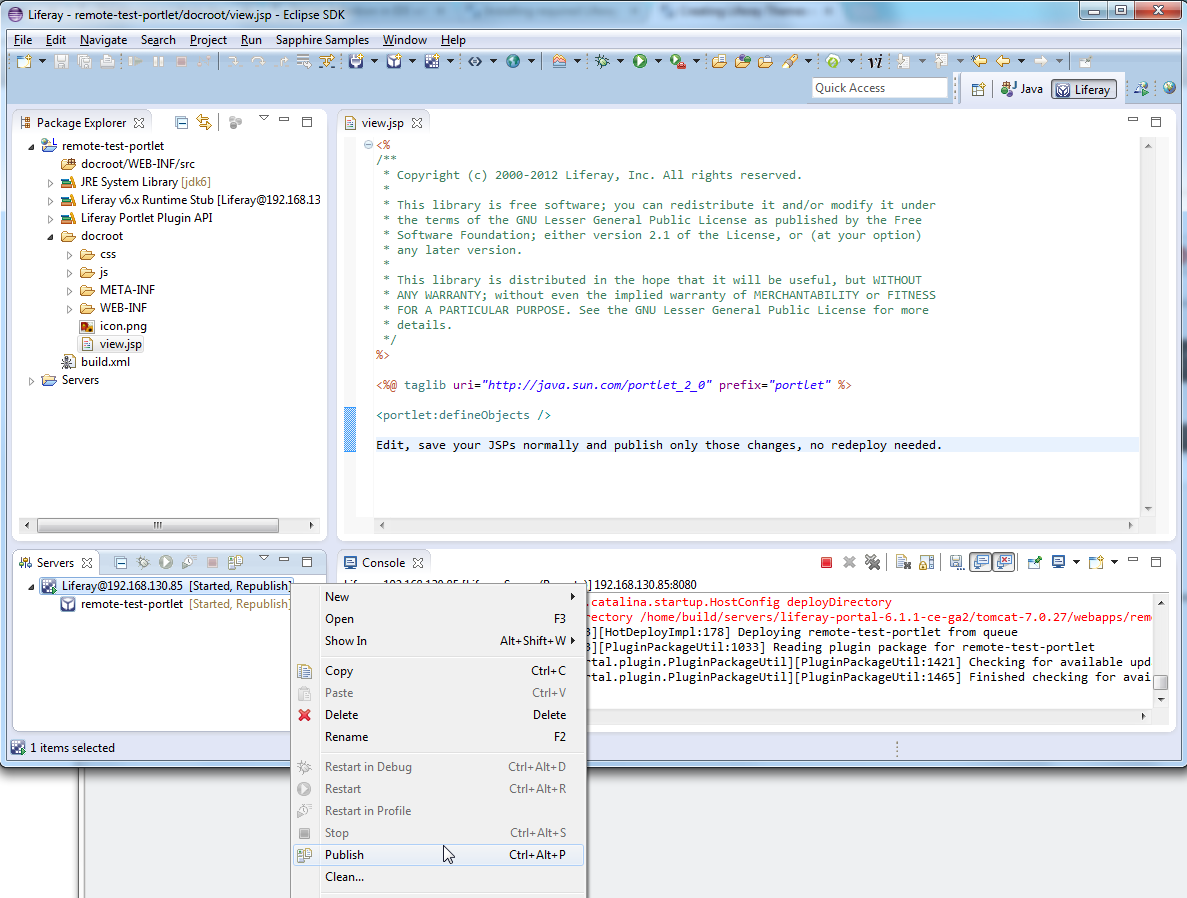Click the green Run button in toolbar

pos(640,61)
